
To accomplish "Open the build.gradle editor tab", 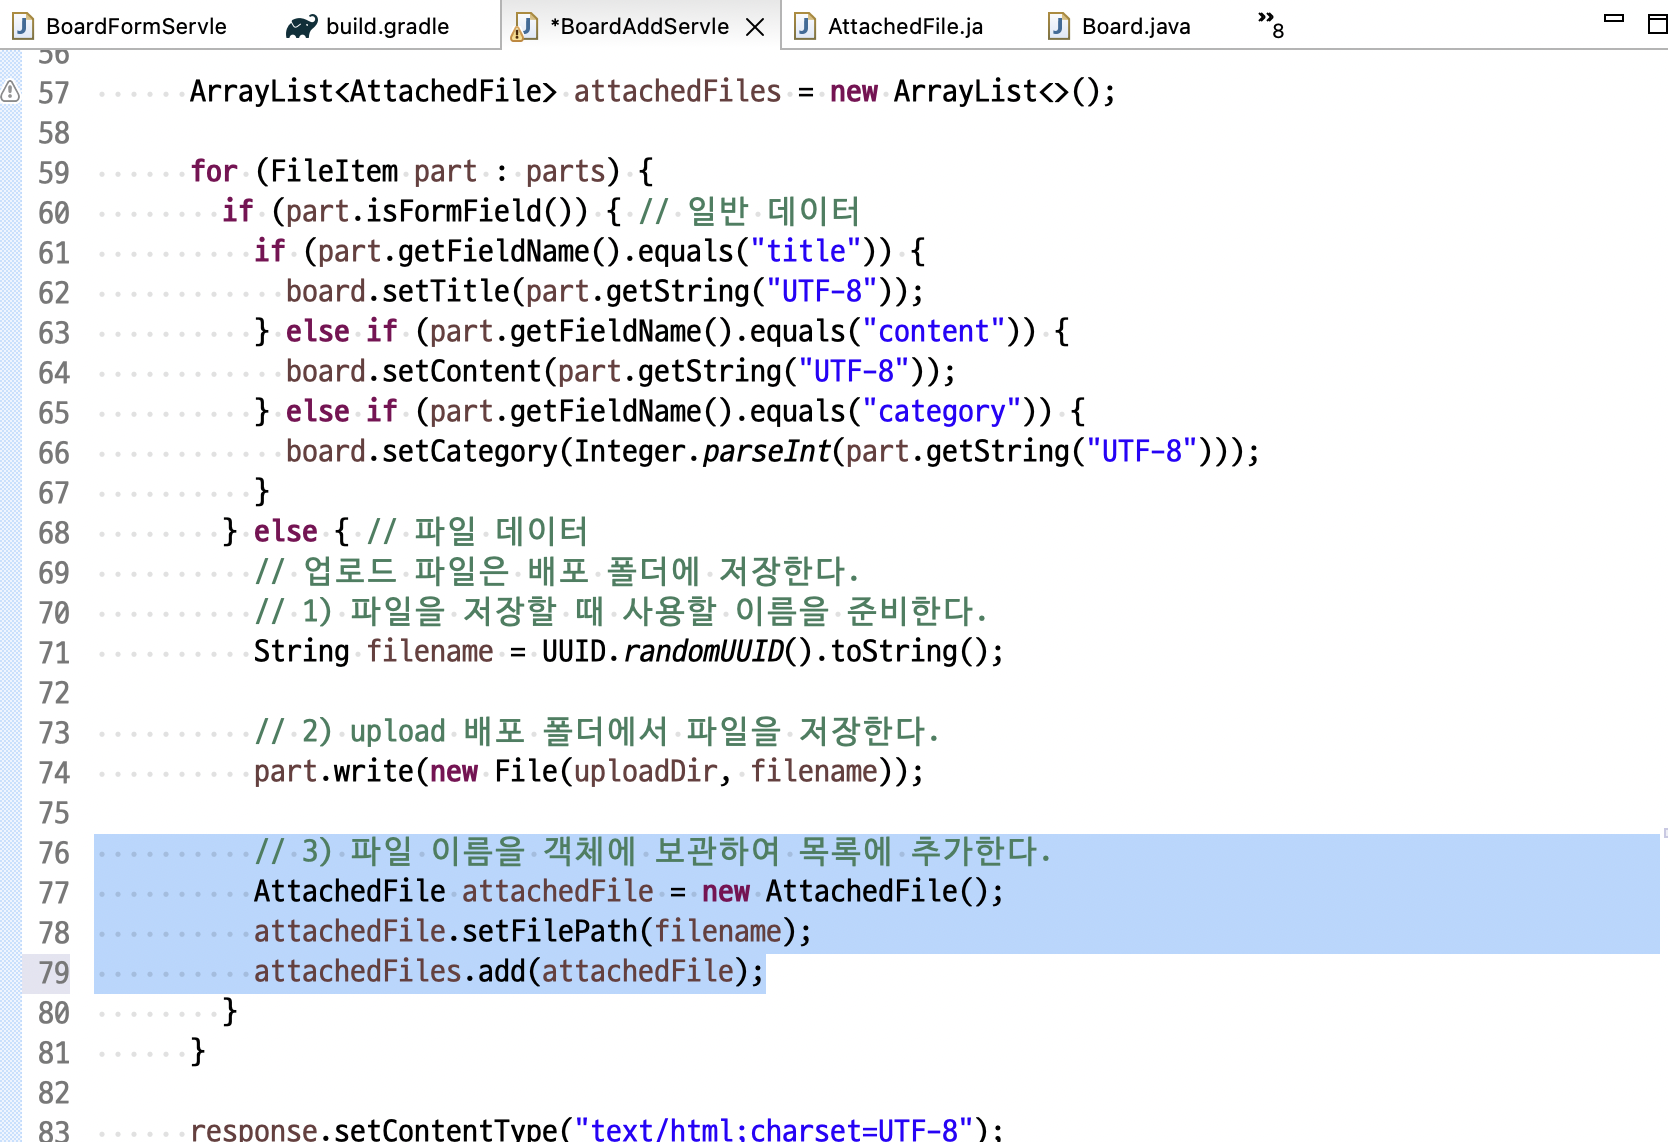I will pyautogui.click(x=370, y=26).
